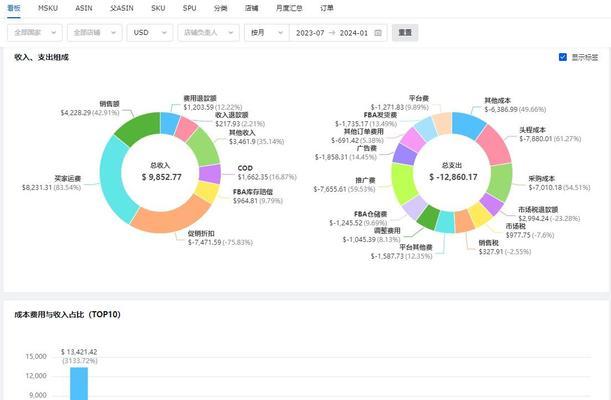Viewport: 611px width, 400px height.
Task: Expand the USD currency dropdown
Action: pyautogui.click(x=150, y=33)
